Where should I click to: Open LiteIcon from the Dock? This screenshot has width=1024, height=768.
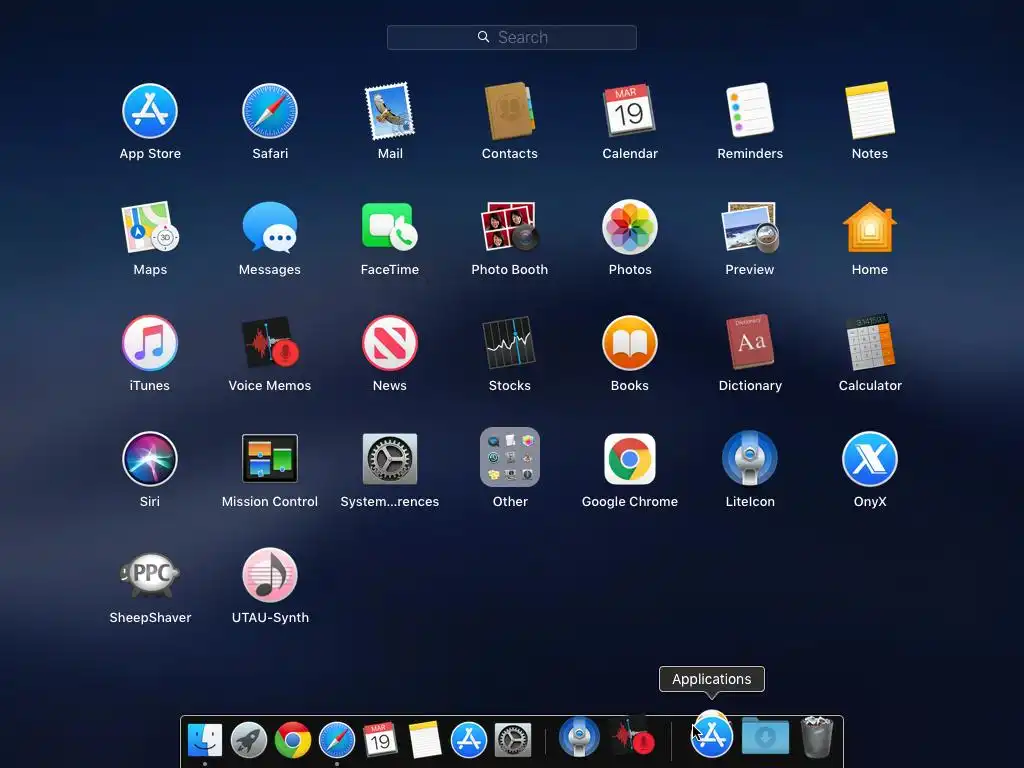click(579, 737)
